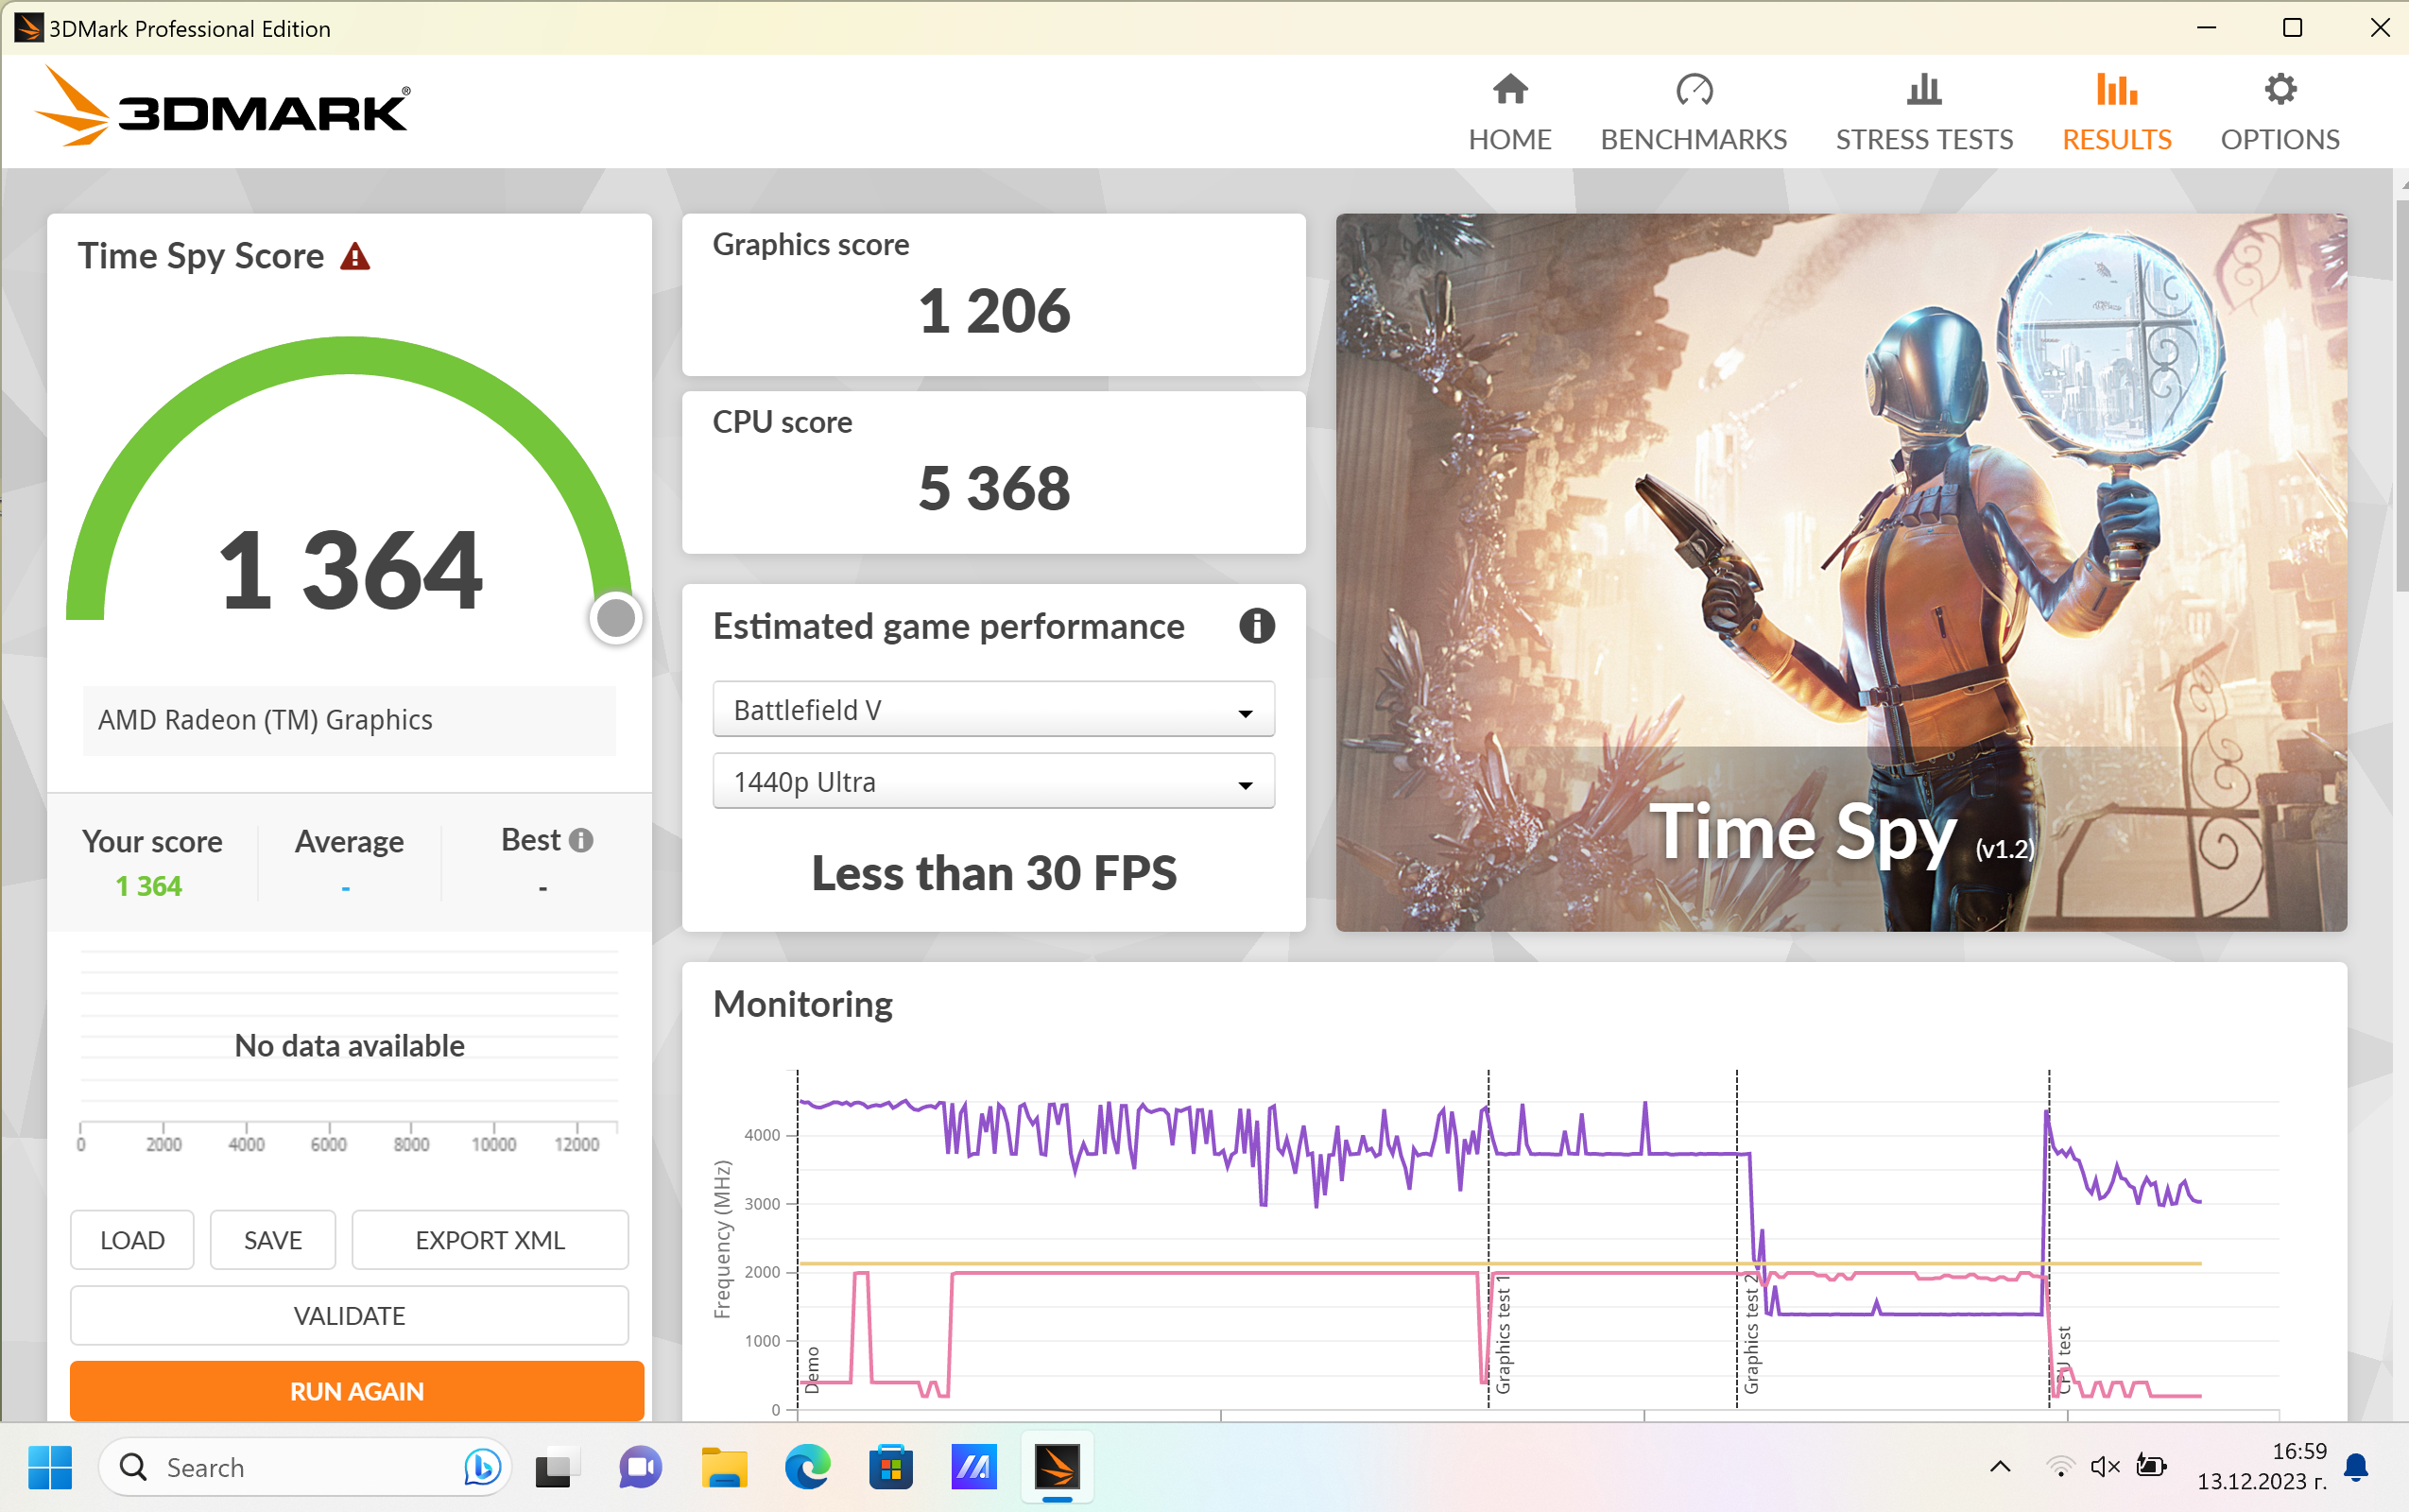This screenshot has width=2409, height=1512.
Task: Open Wi-Fi network settings in tray
Action: [x=2060, y=1467]
